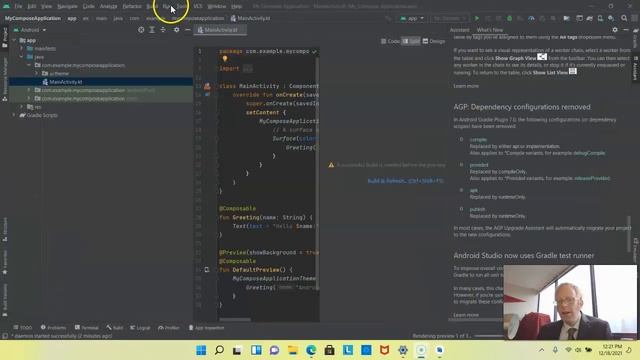Click DefaultPreview gutter preview icon

(207, 270)
